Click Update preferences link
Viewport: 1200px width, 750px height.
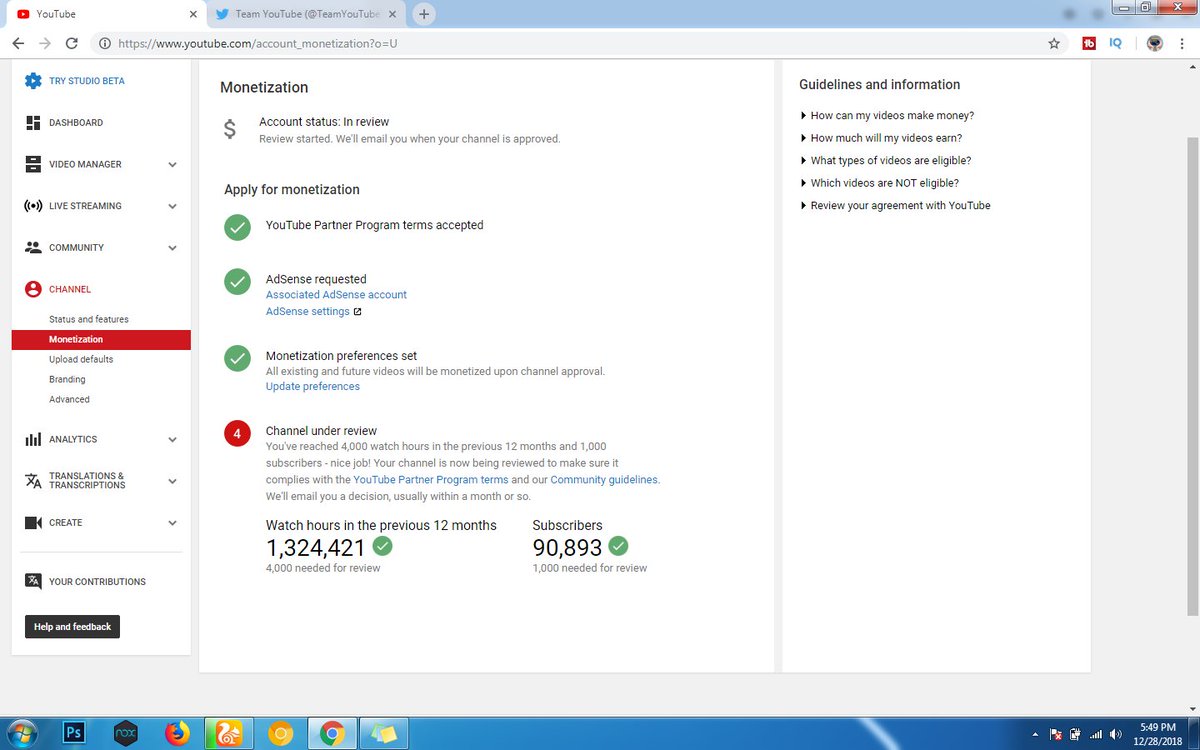[x=313, y=386]
